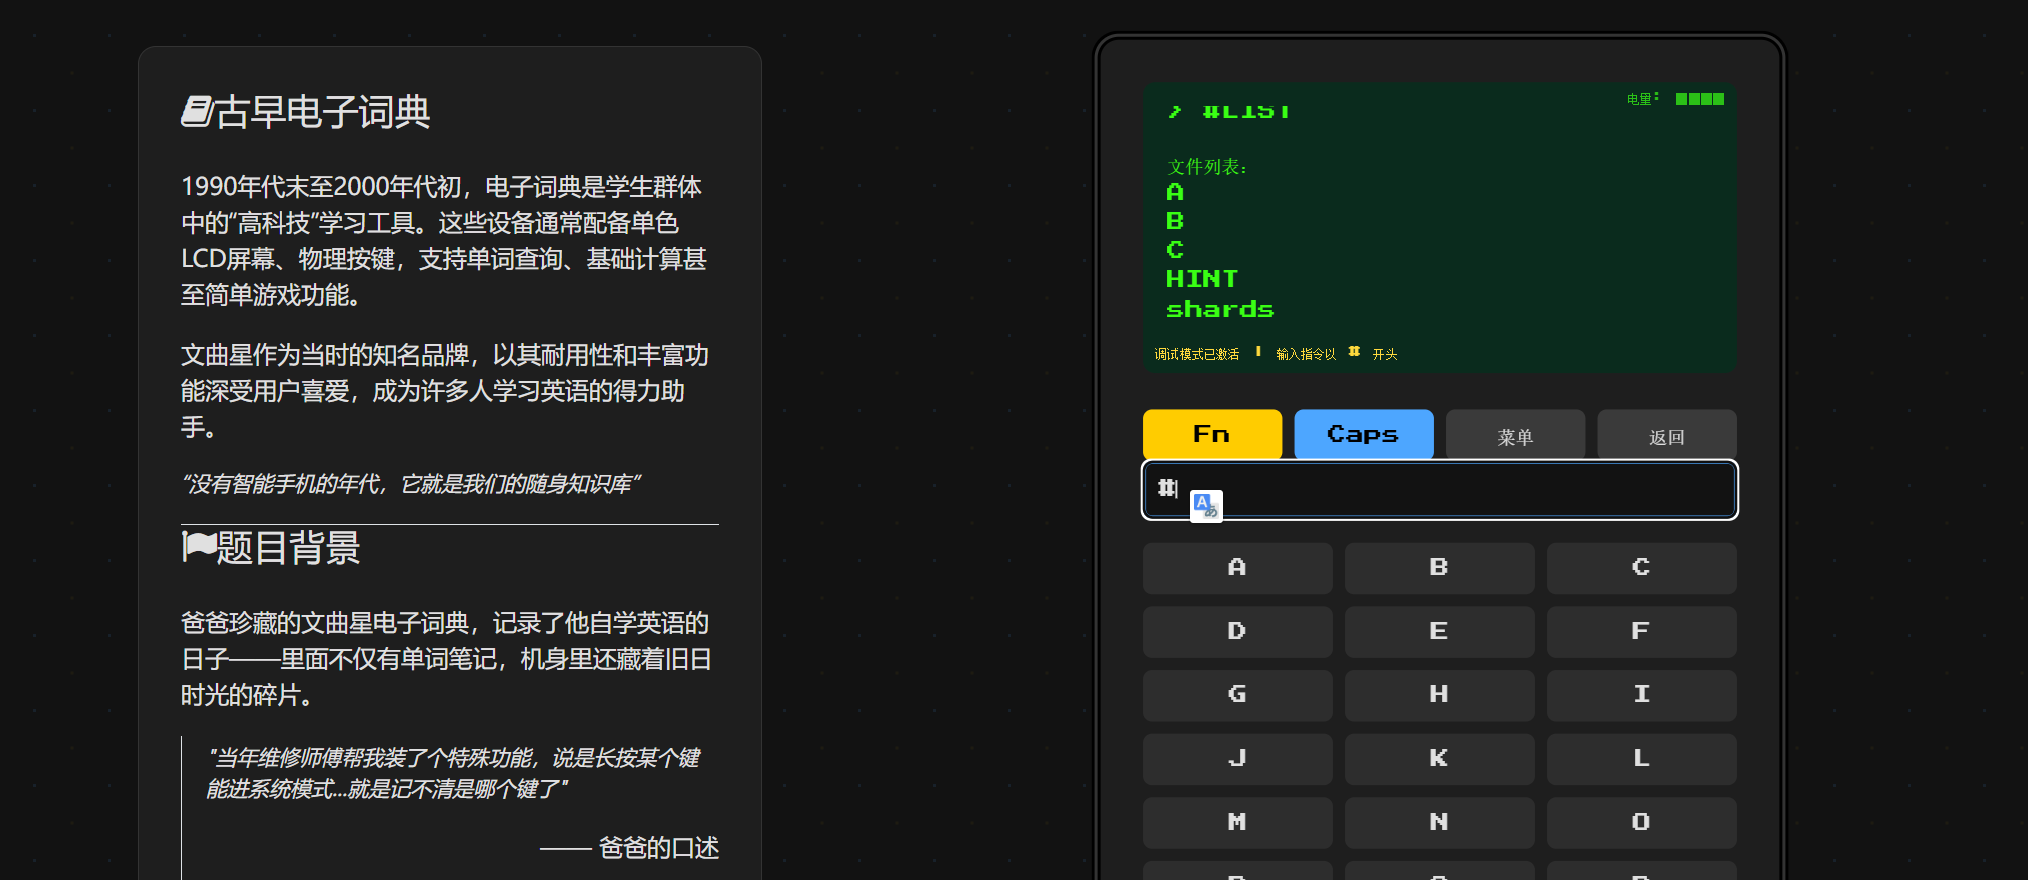Screen dimensions: 2028x880
Task: Open the 菜单 menu button
Action: (1515, 436)
